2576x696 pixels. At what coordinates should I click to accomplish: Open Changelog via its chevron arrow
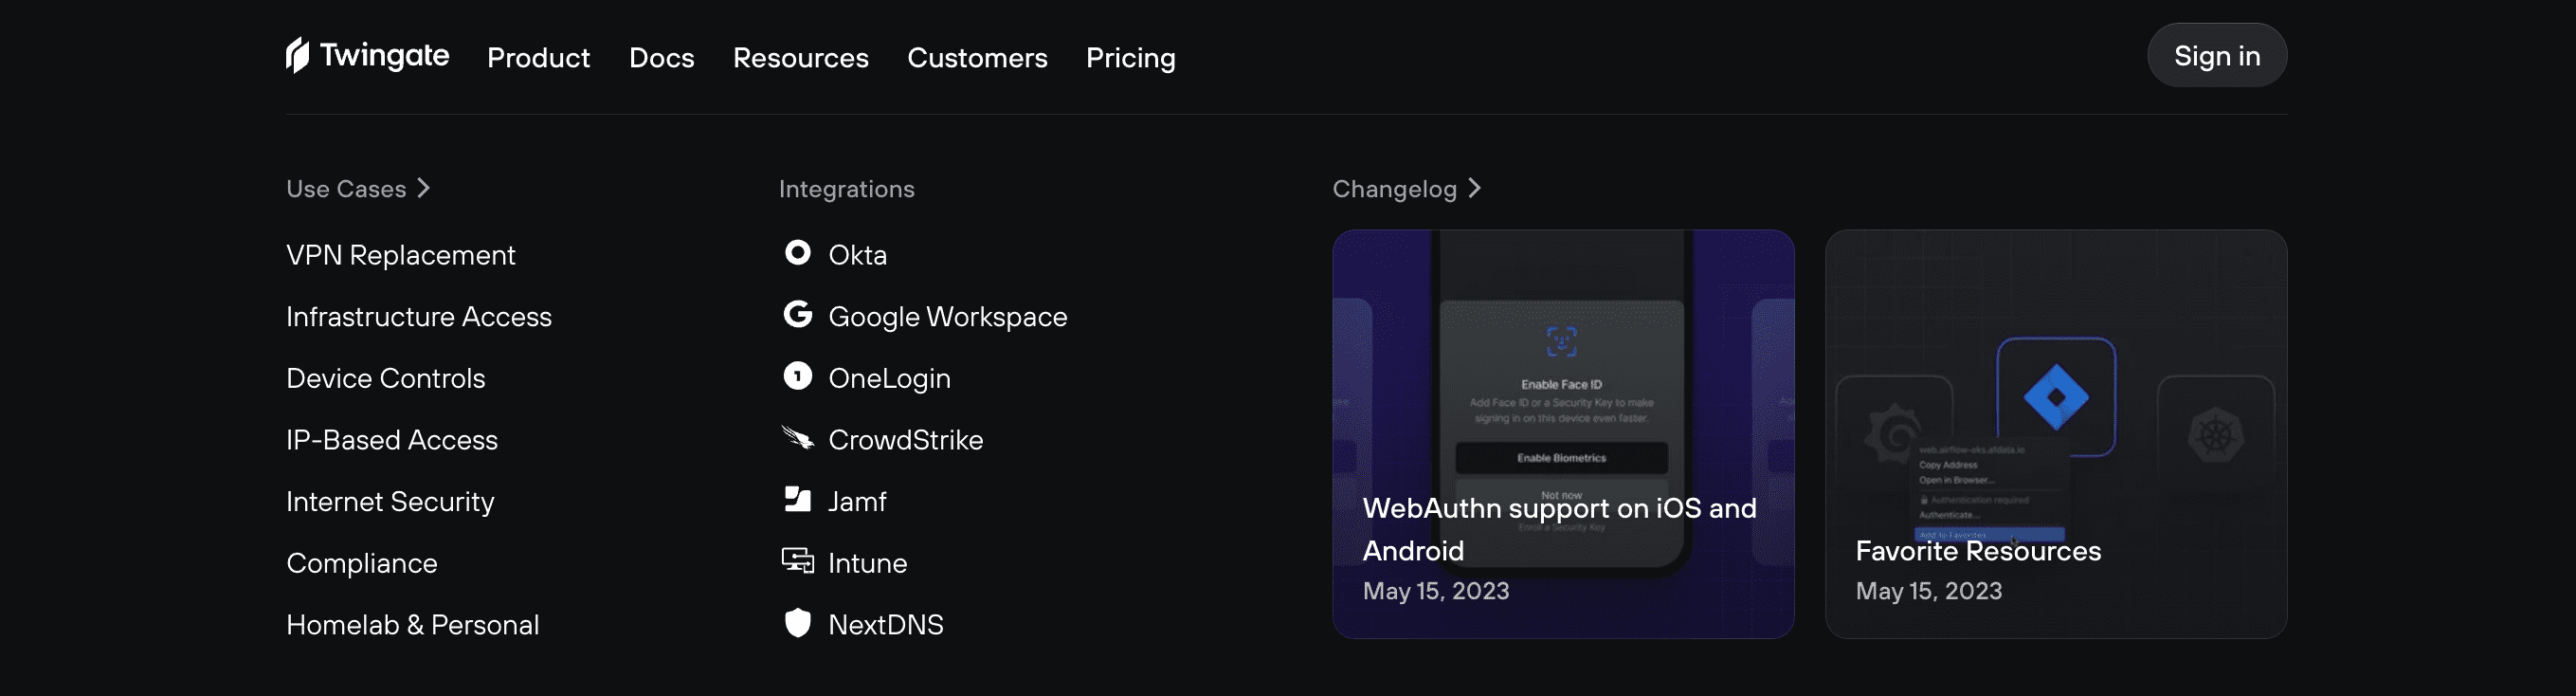point(1475,188)
